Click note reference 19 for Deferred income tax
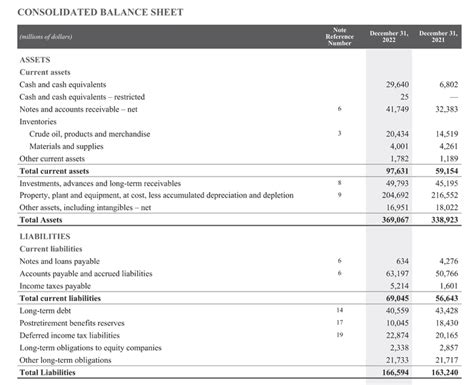The height and width of the screenshot is (385, 474). [x=339, y=335]
